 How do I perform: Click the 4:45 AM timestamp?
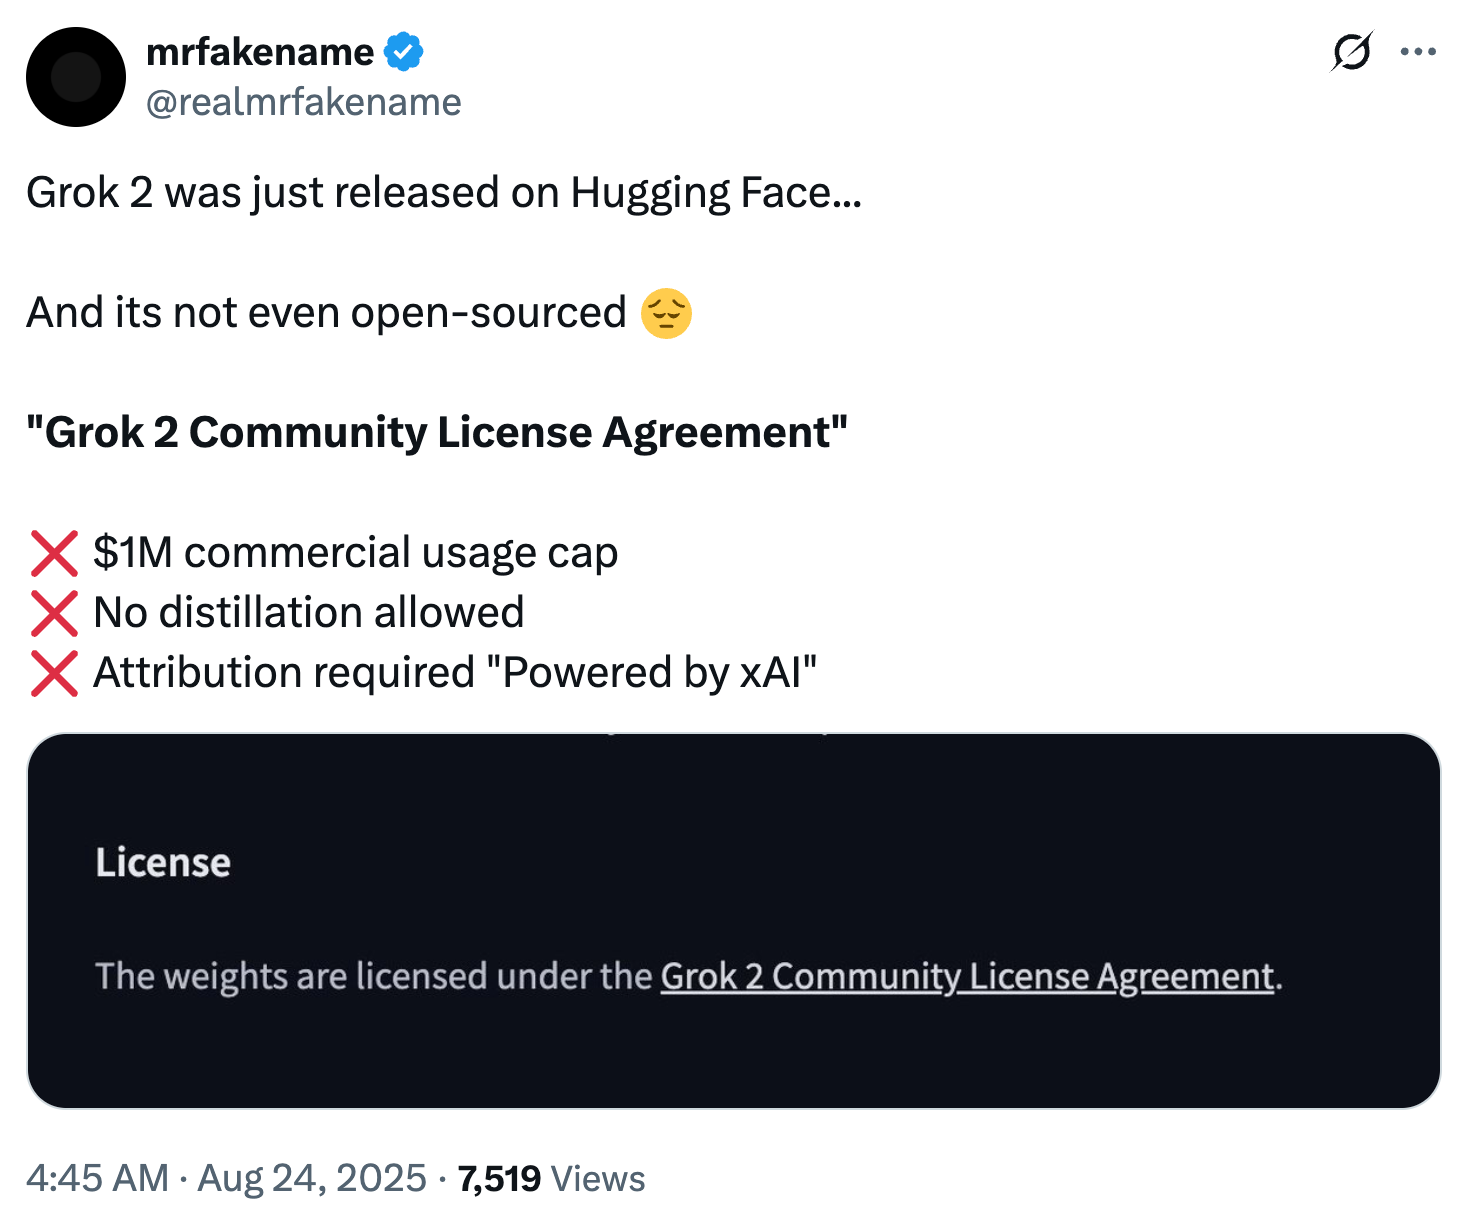coord(97,1178)
